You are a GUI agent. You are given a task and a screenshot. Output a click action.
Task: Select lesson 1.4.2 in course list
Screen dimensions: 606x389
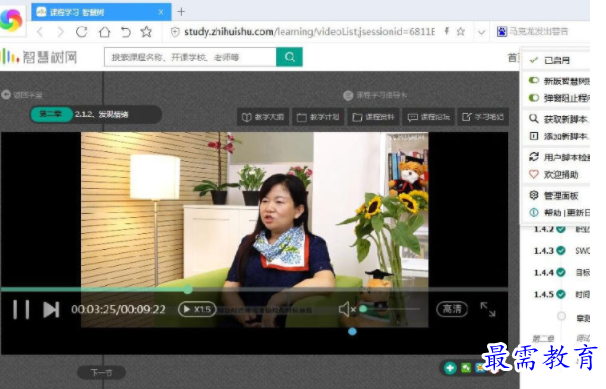click(x=561, y=229)
